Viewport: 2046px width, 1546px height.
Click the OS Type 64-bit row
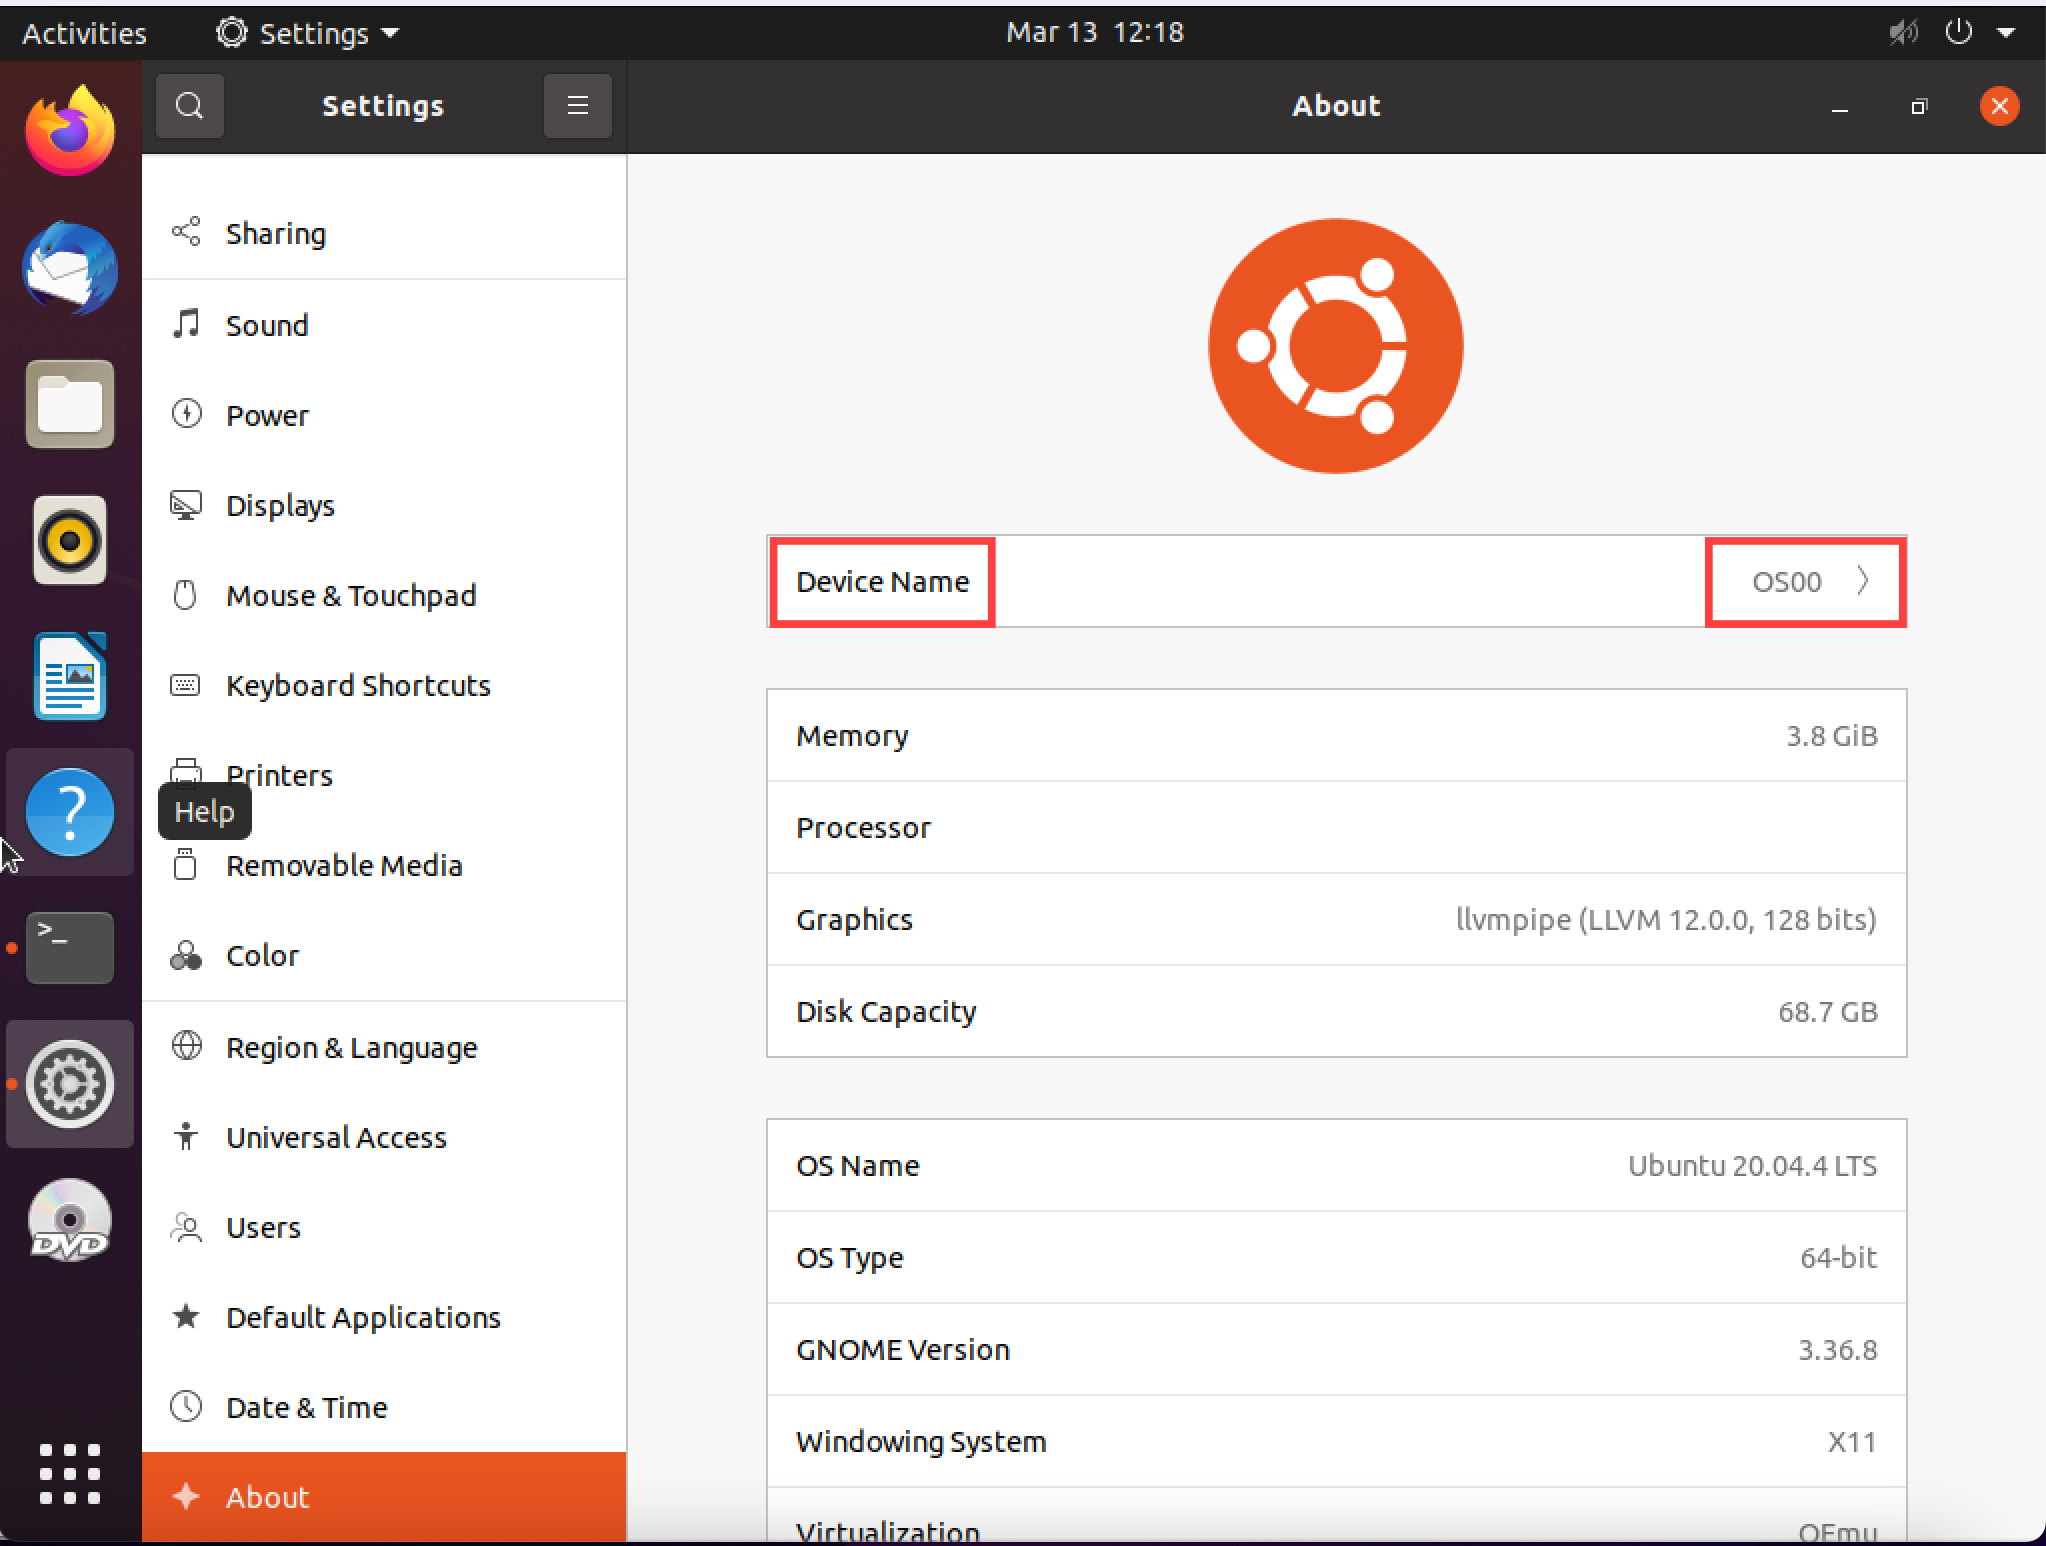point(1336,1257)
